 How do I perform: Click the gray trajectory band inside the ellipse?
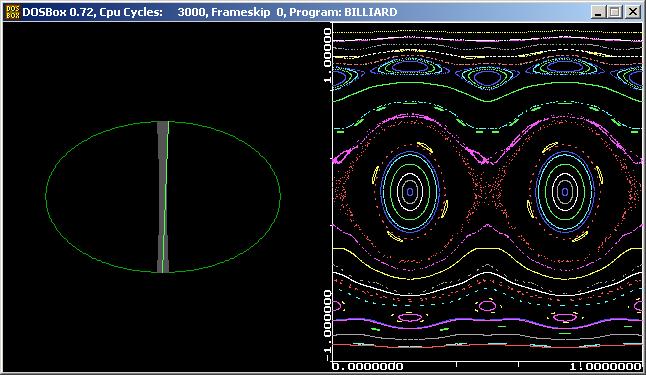coord(163,197)
